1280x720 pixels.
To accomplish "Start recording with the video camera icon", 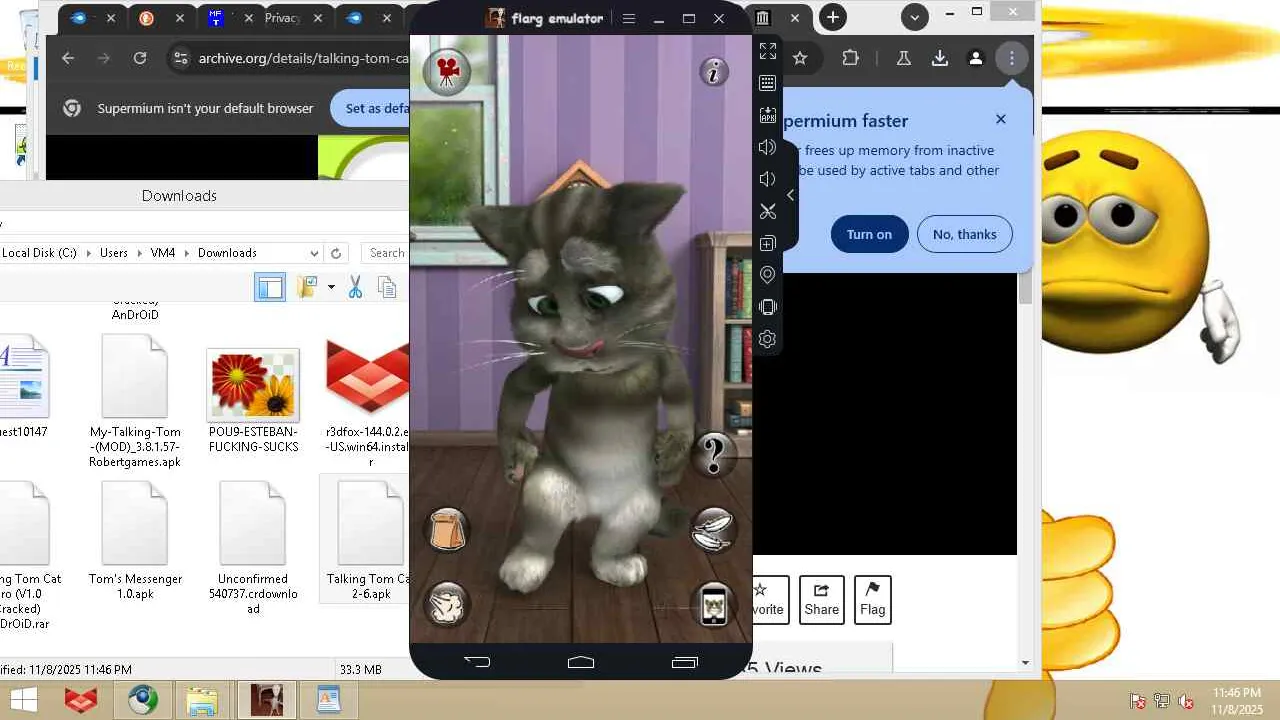I will pos(447,71).
